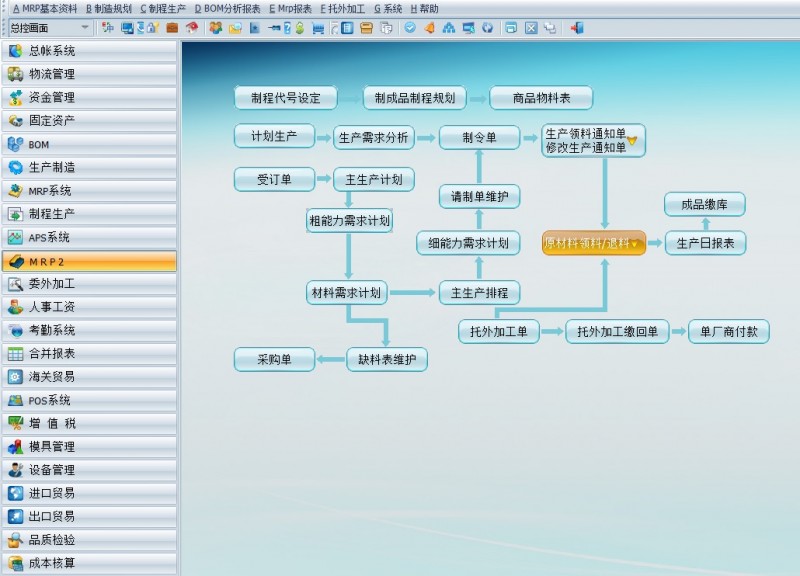The image size is (800, 576).
Task: Select 人事工资 in the sidebar
Action: (52, 307)
